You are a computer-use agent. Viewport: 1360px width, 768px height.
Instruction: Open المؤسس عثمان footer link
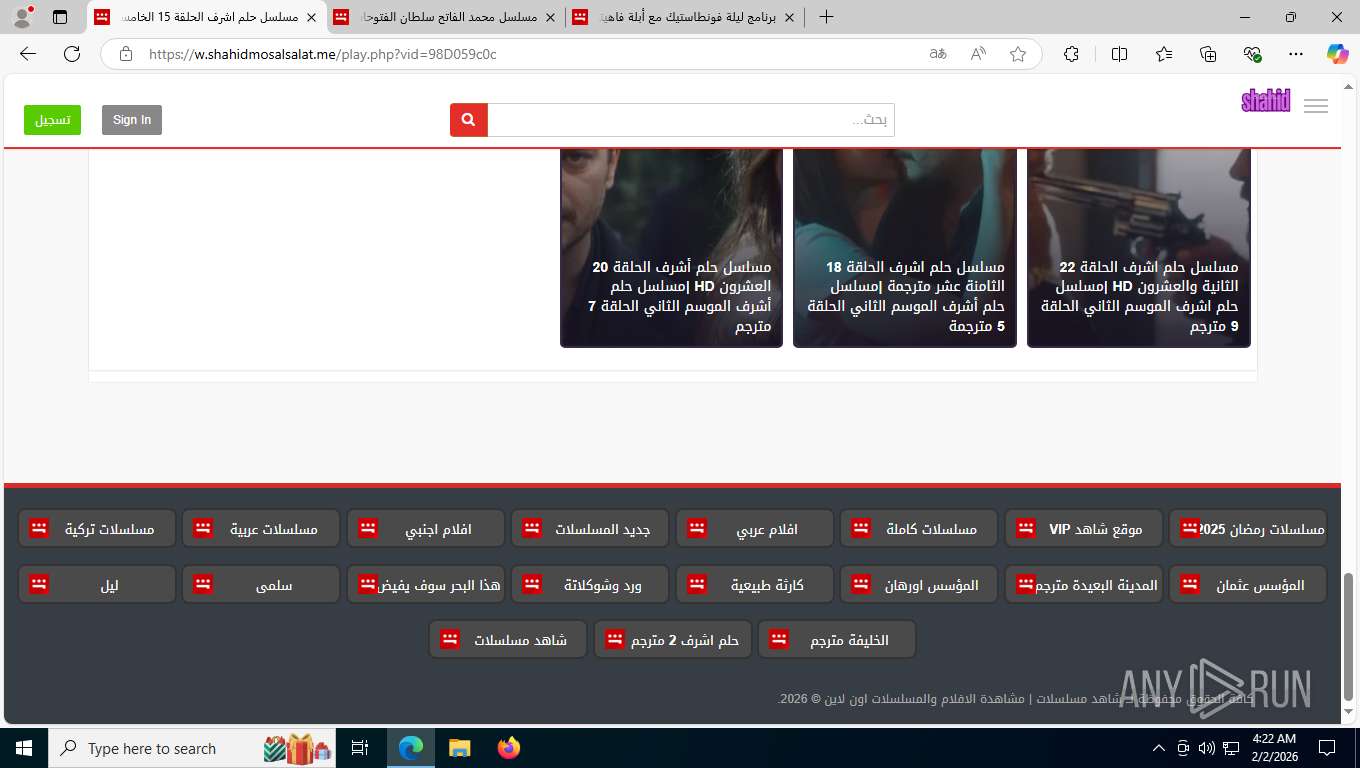click(x=1248, y=584)
